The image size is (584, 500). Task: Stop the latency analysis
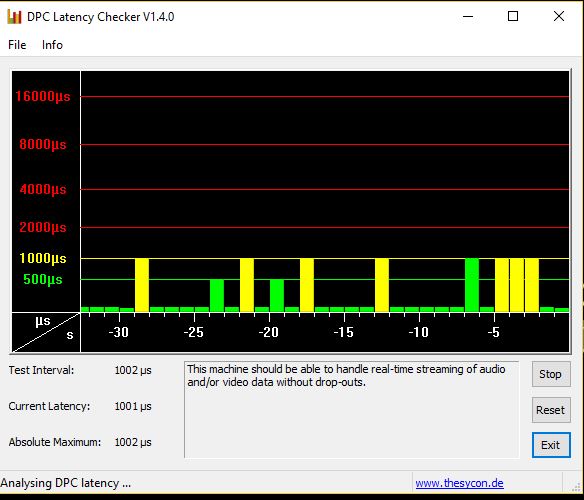click(x=551, y=374)
